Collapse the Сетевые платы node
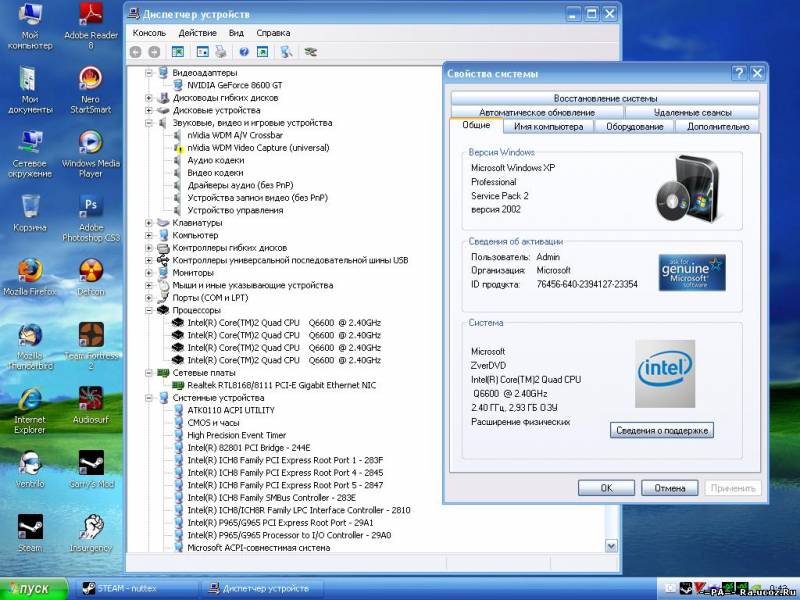The image size is (800, 600). pos(148,373)
